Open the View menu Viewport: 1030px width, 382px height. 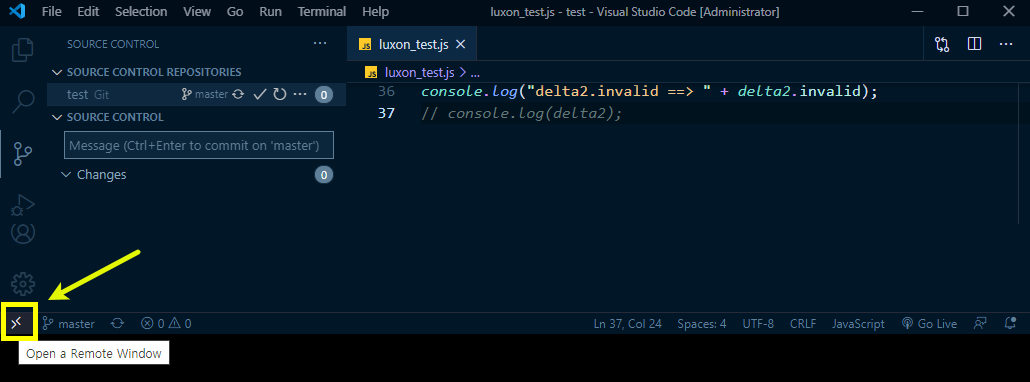click(197, 12)
